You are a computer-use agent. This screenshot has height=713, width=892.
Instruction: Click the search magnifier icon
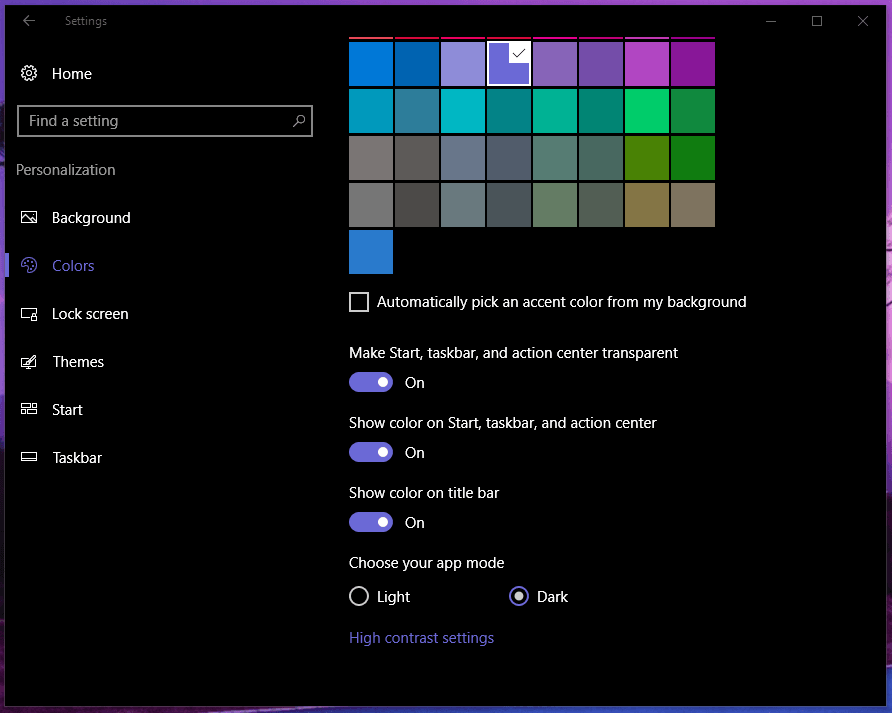pos(298,121)
